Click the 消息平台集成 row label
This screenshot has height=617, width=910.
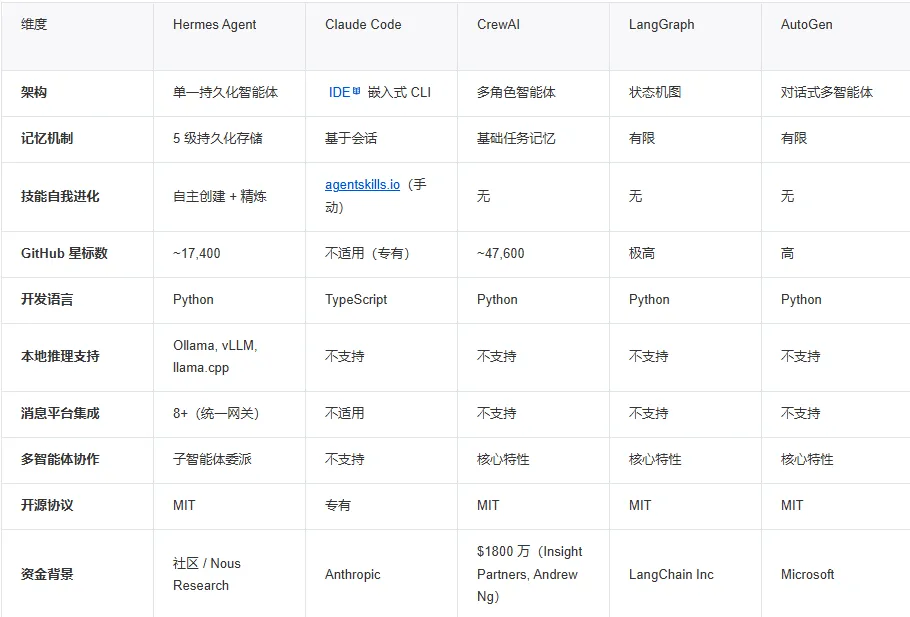[60, 413]
